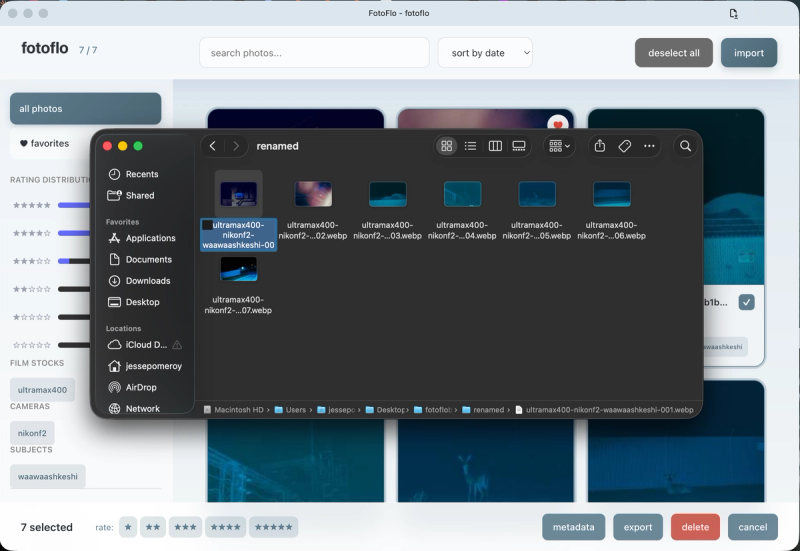Rate selected photos three stars

(185, 527)
